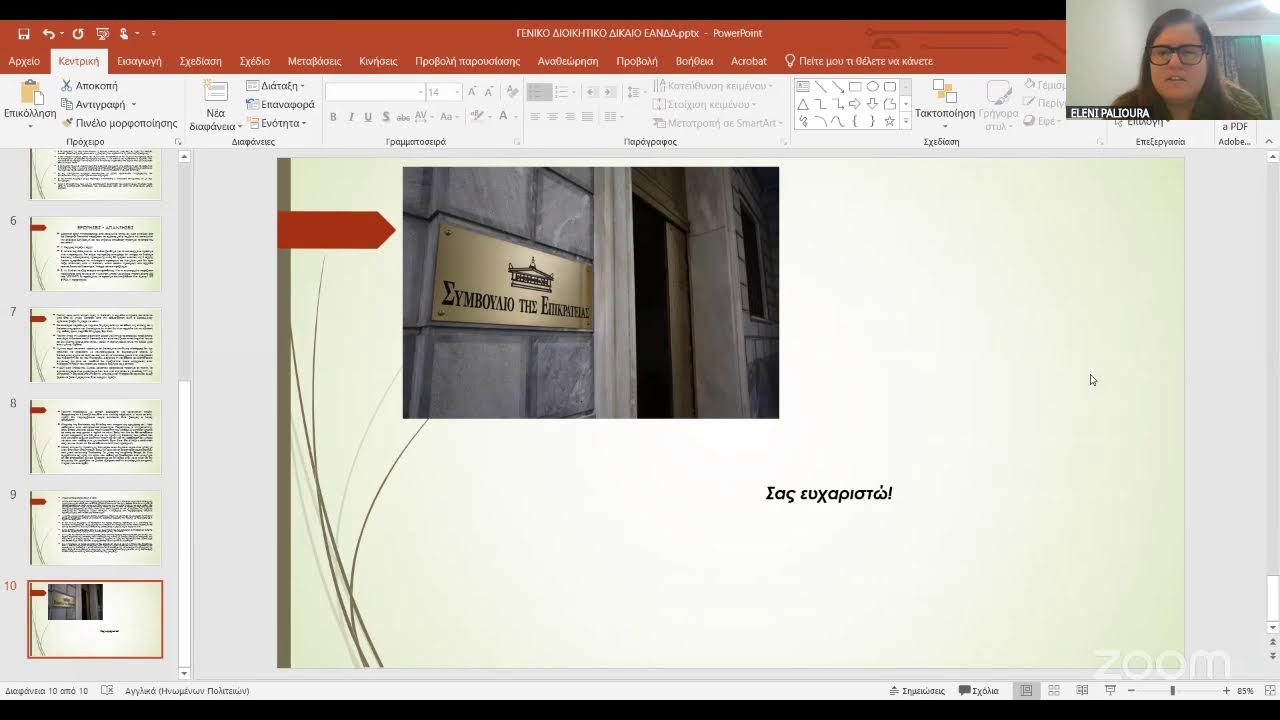Add a new slide with Νέα διαφάνεια icon
The height and width of the screenshot is (720, 1280).
215,91
